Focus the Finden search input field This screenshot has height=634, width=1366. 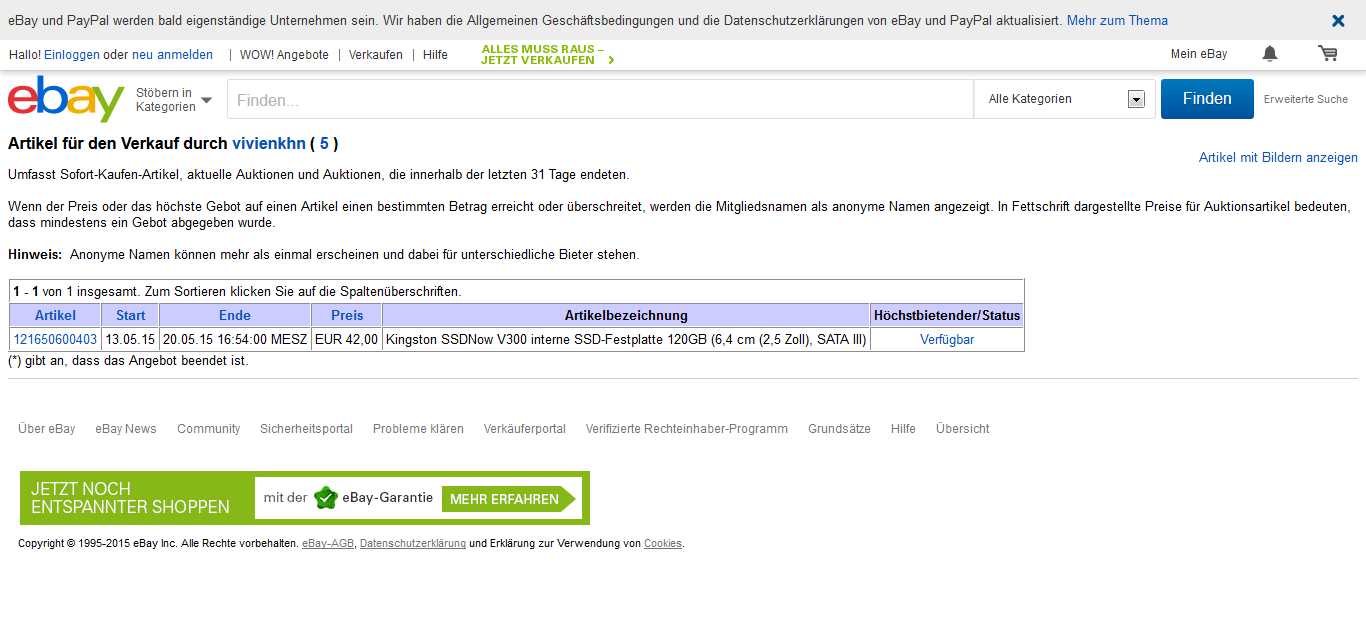pos(600,100)
